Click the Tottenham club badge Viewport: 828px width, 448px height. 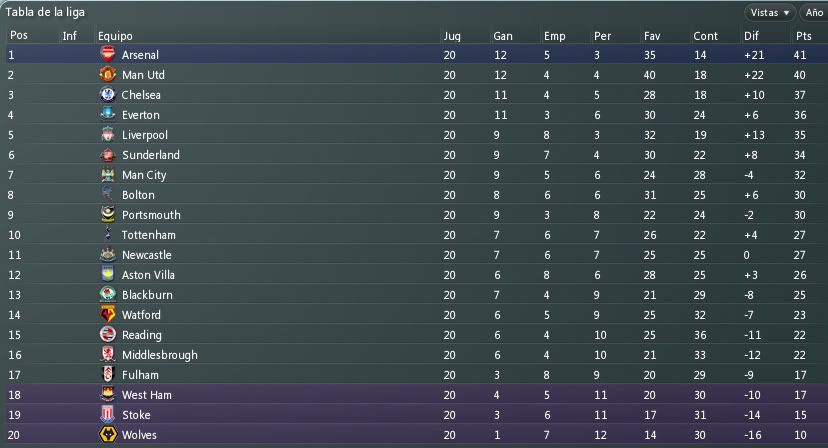point(107,235)
